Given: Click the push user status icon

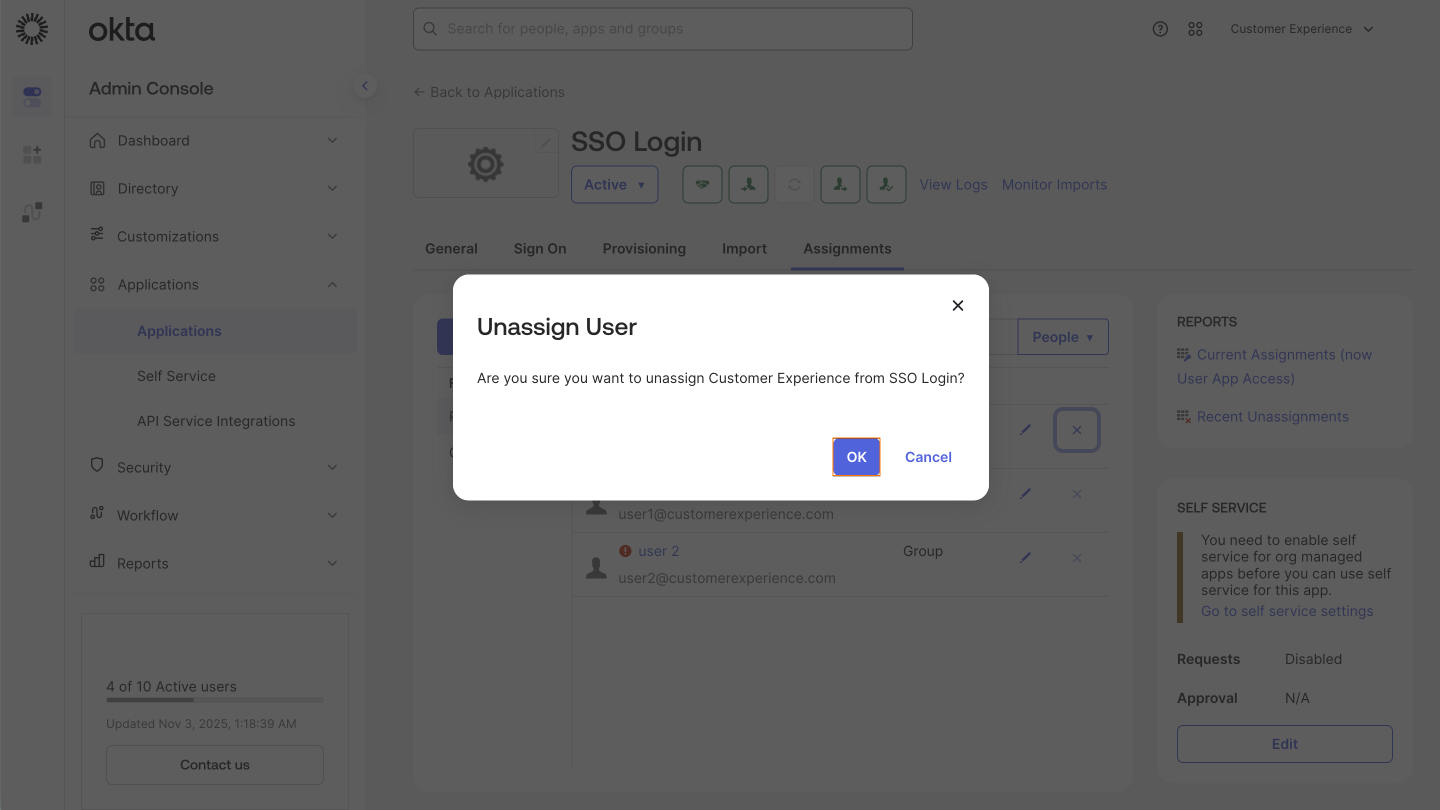Looking at the screenshot, I should tap(840, 184).
